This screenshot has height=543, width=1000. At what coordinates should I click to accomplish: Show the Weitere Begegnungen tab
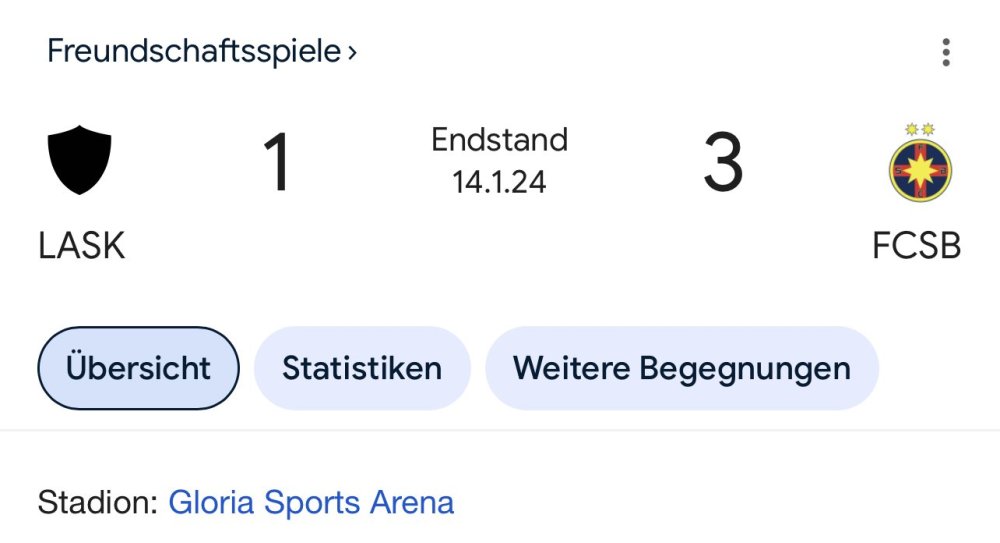(x=681, y=368)
